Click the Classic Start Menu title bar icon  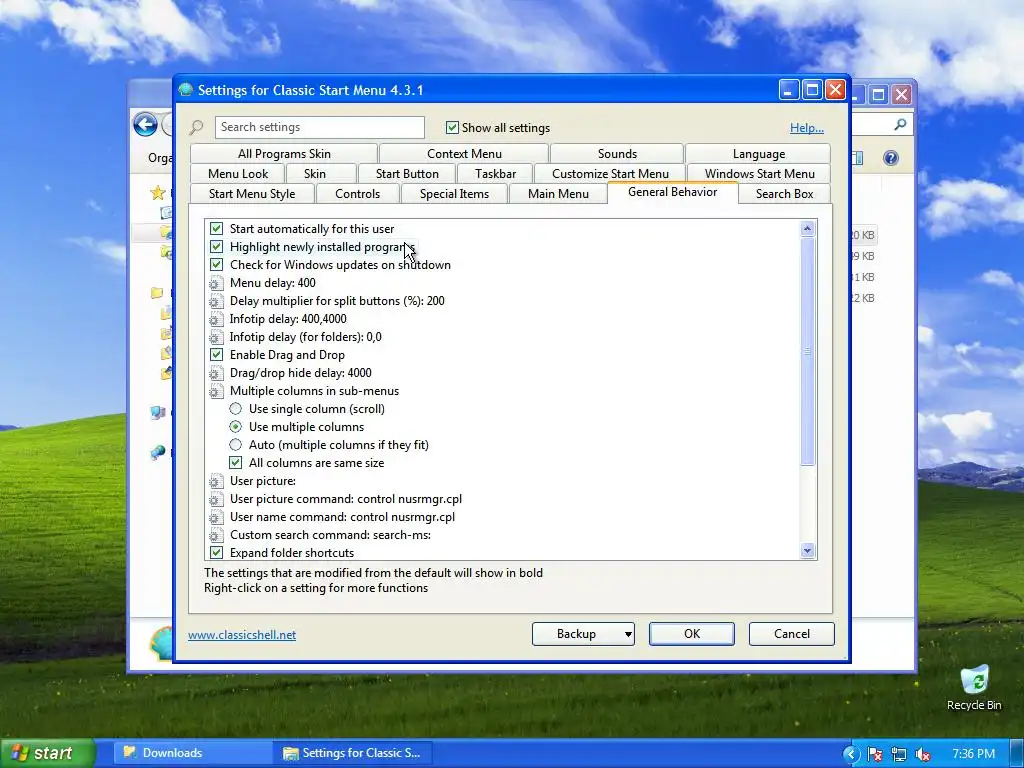(186, 90)
